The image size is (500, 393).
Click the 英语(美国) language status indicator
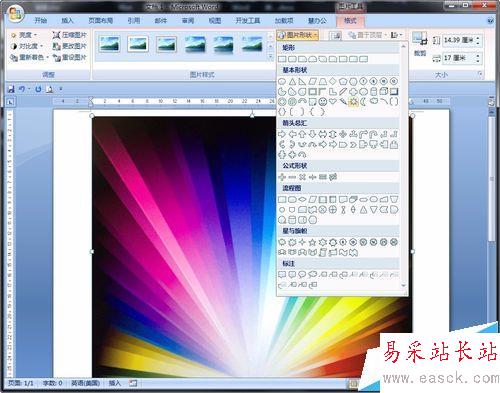pyautogui.click(x=85, y=383)
